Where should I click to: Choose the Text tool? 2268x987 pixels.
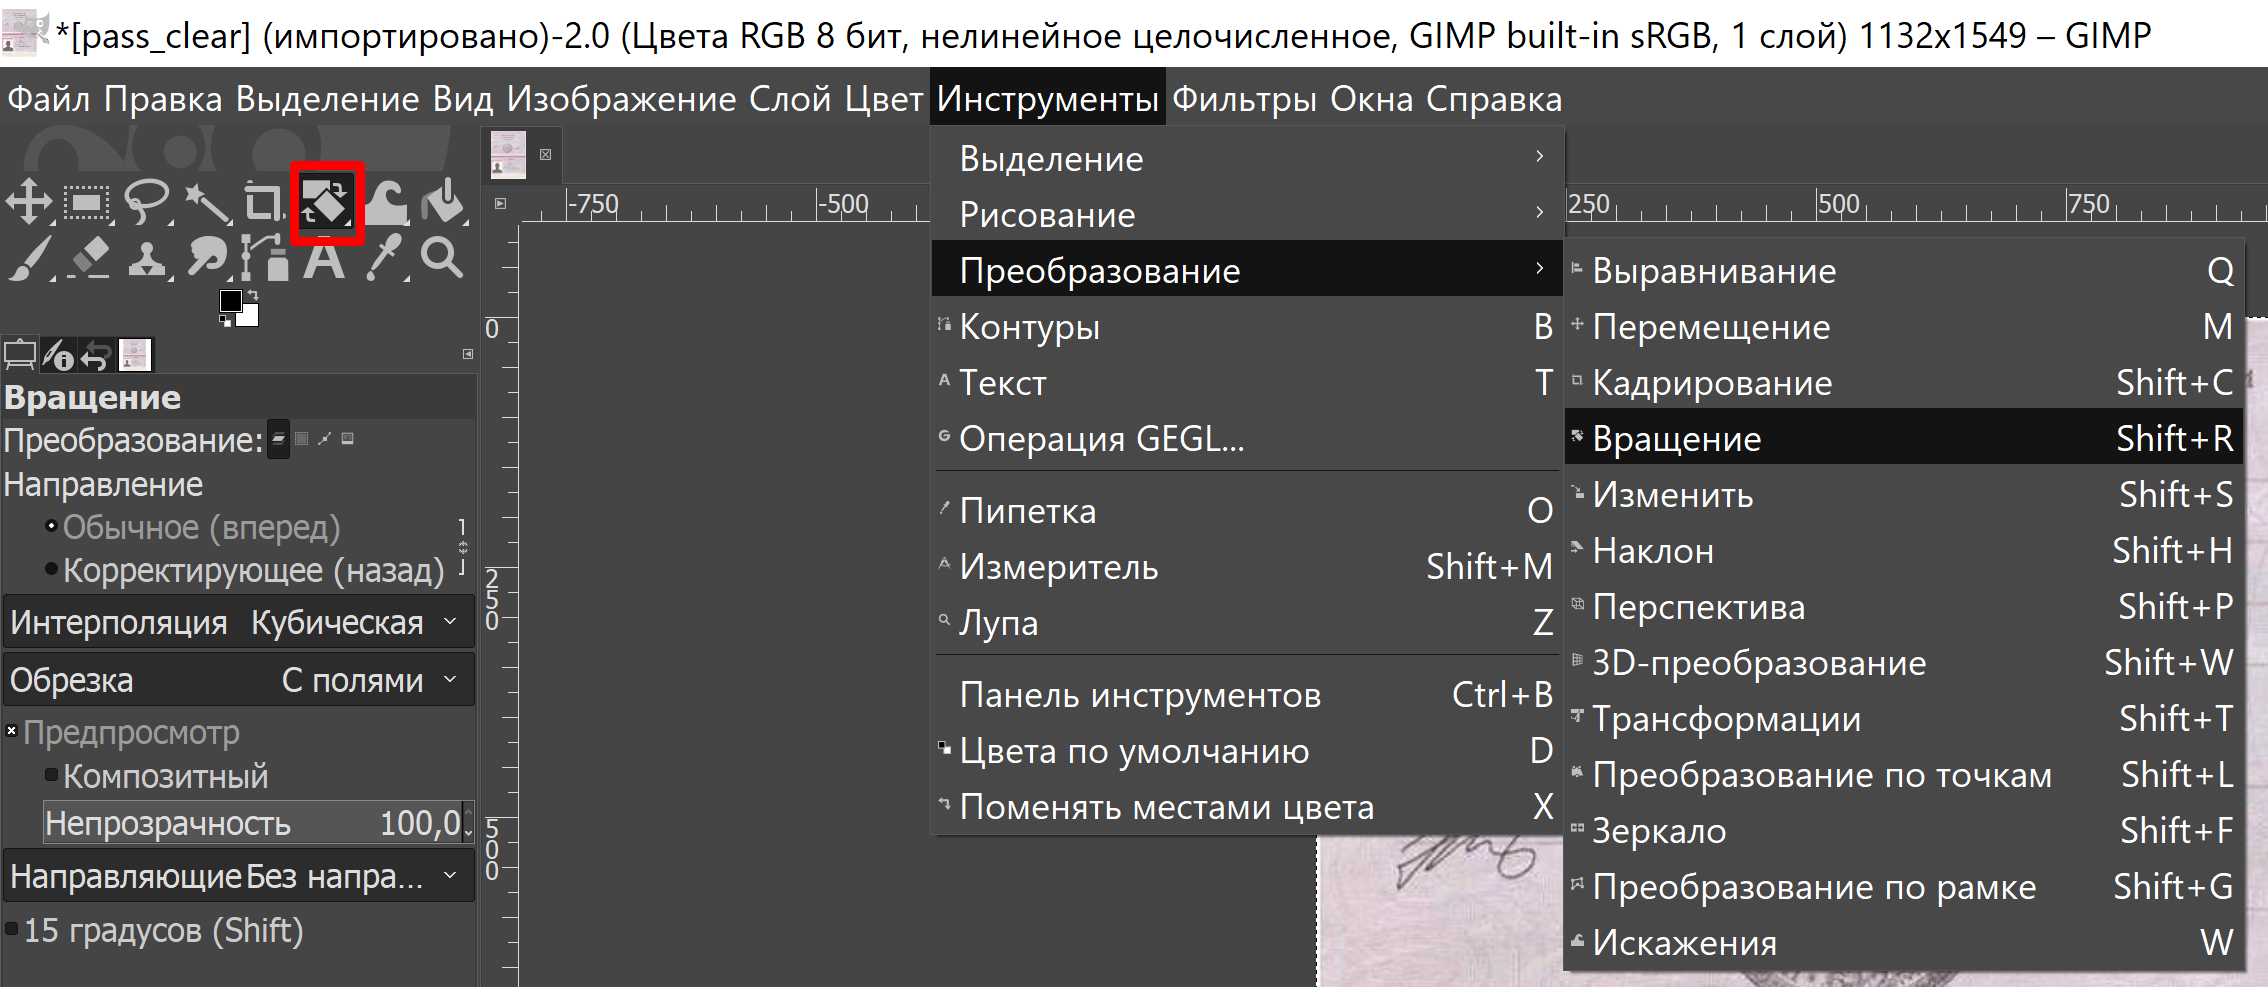(325, 258)
